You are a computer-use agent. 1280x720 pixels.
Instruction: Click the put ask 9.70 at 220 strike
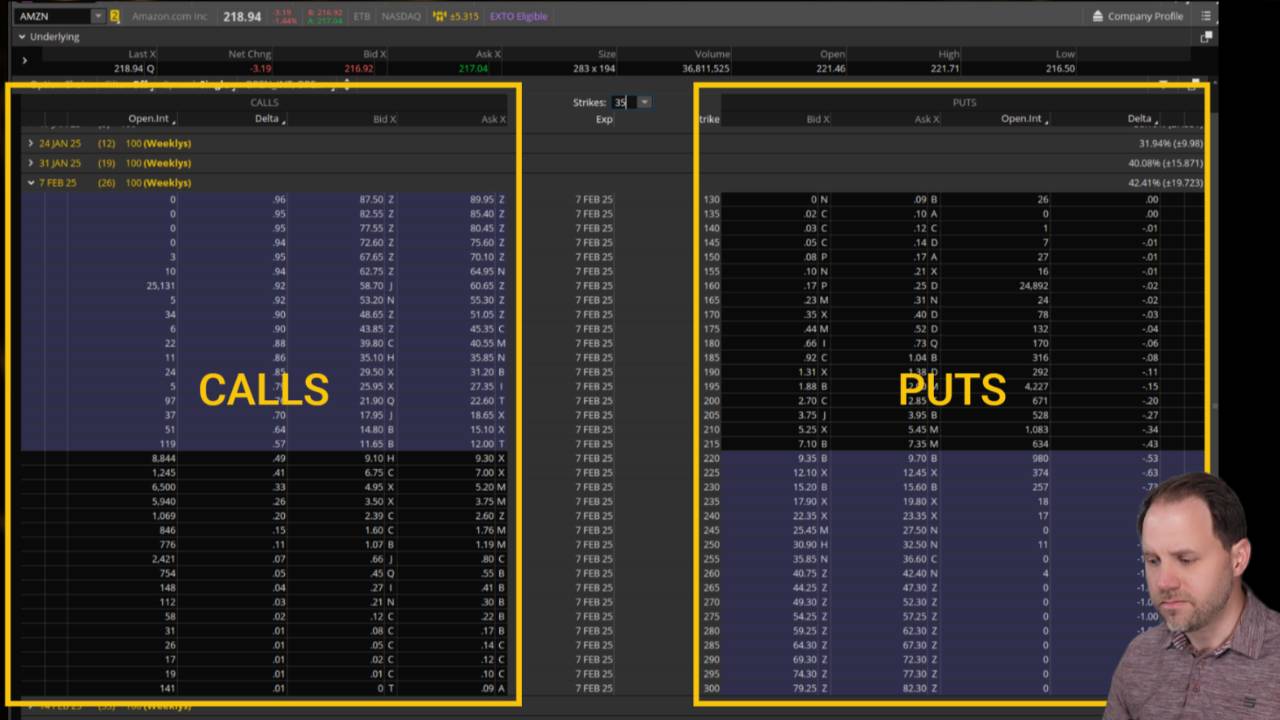click(x=917, y=459)
